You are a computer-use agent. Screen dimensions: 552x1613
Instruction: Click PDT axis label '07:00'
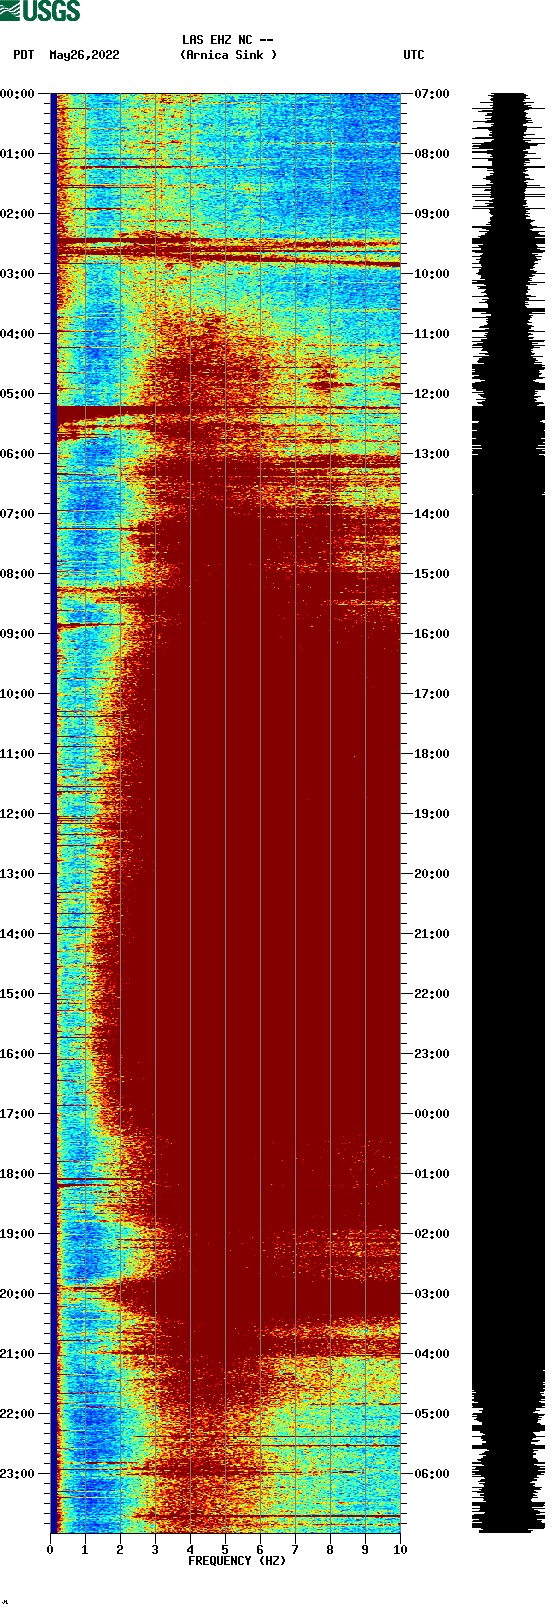coord(17,514)
